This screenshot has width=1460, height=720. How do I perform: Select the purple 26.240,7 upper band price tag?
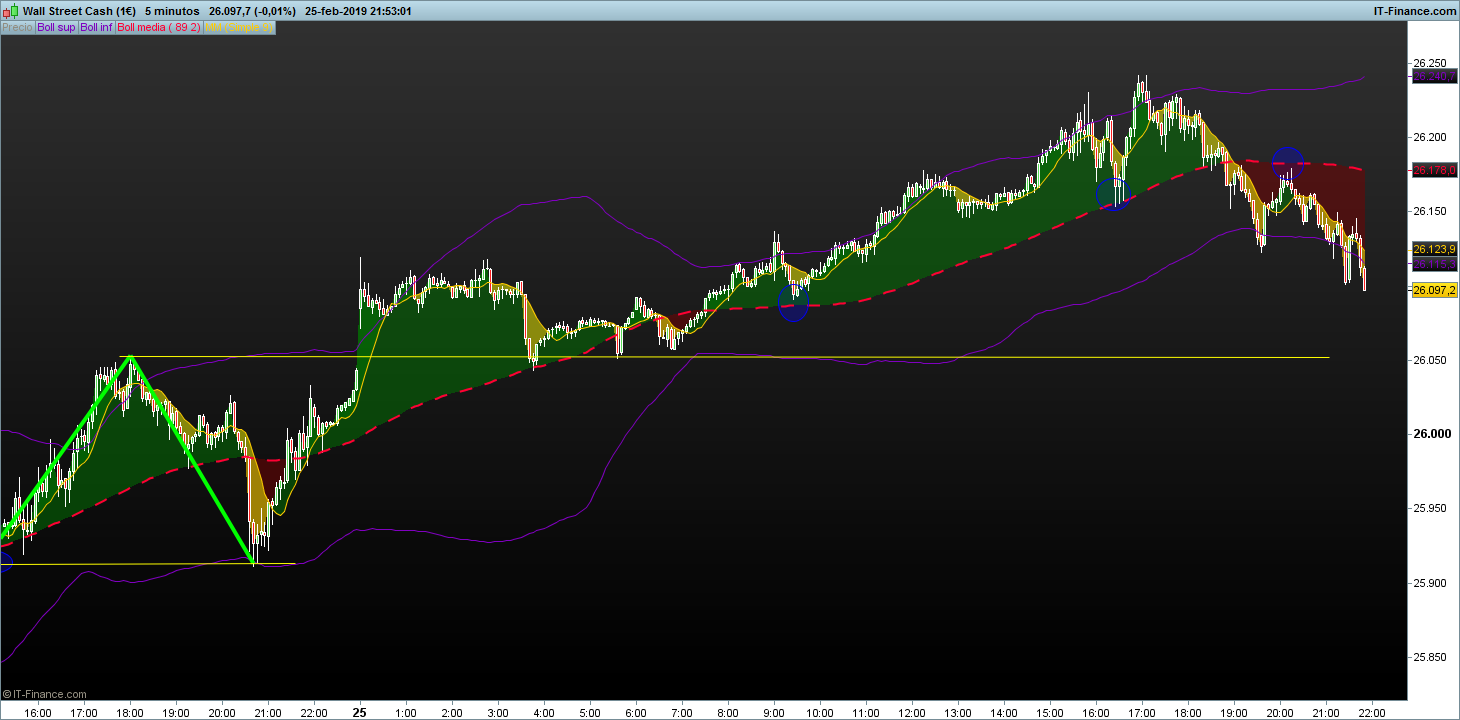tap(1433, 76)
